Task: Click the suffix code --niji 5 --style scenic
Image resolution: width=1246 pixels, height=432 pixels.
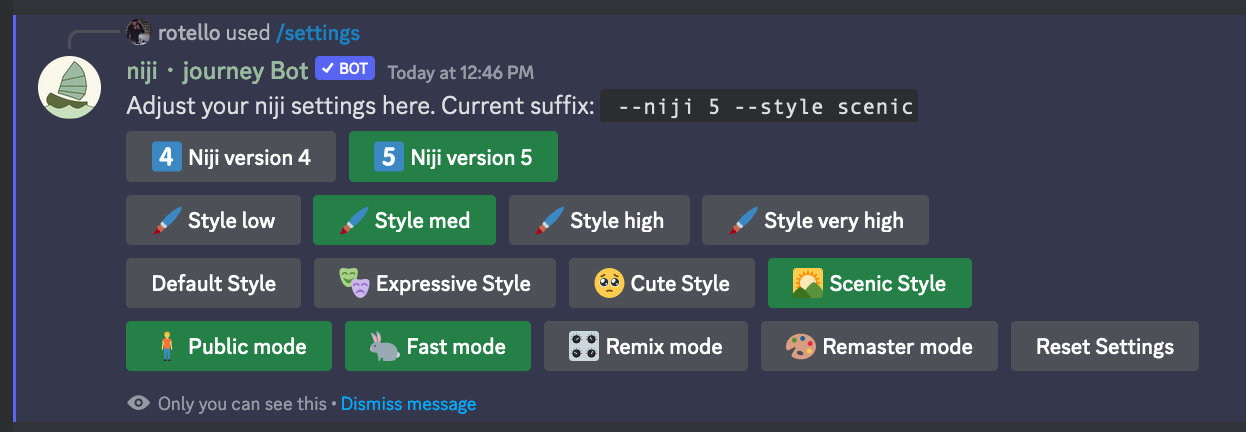Action: pyautogui.click(x=759, y=105)
